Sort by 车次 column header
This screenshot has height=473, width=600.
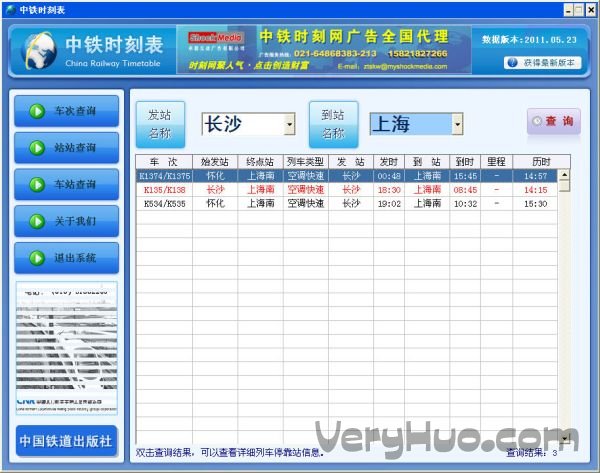[x=164, y=161]
